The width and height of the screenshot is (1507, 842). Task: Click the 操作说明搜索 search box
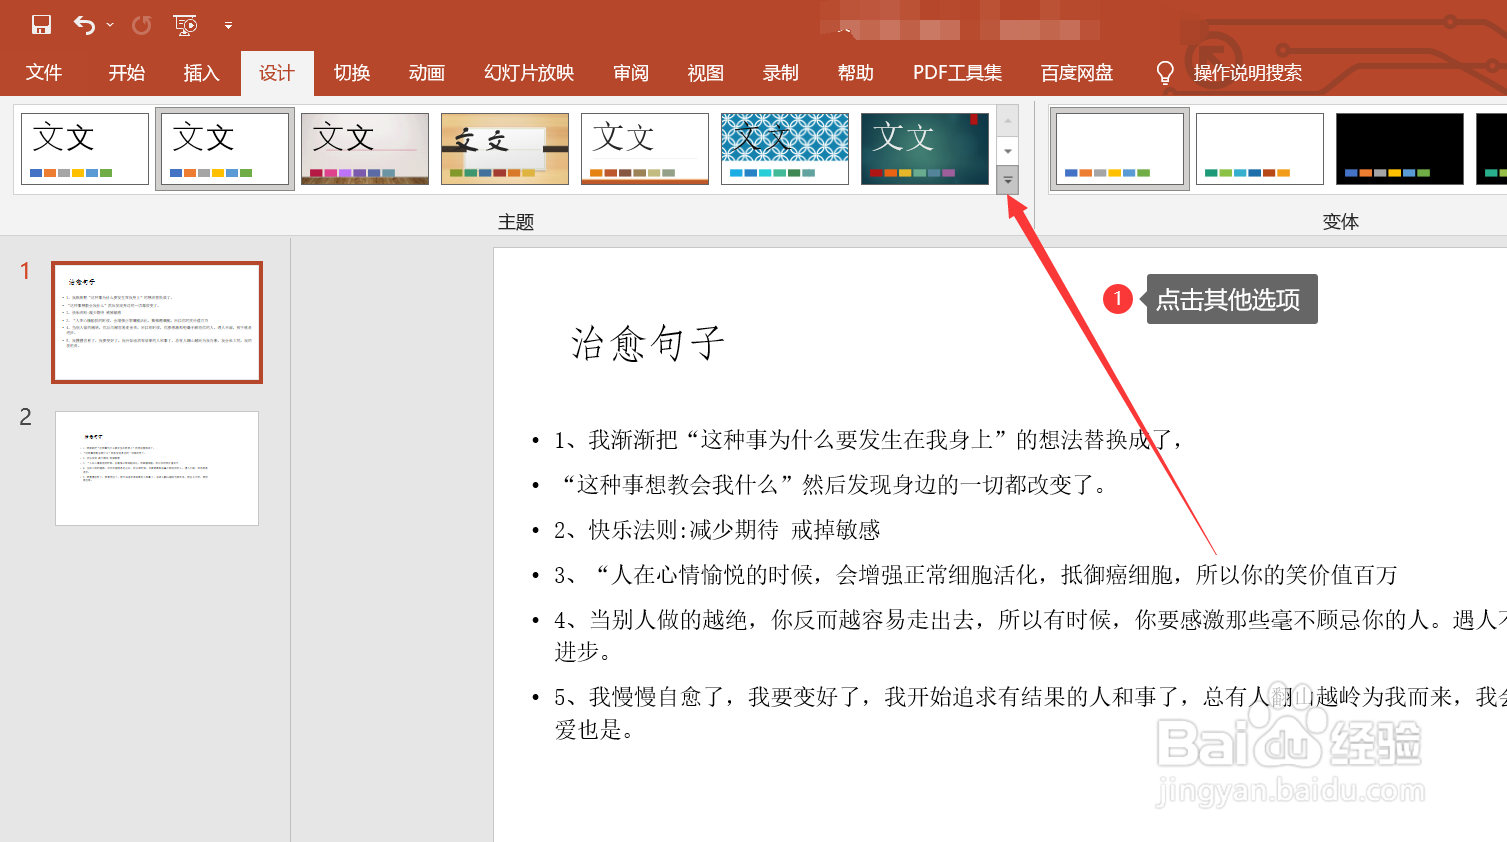[1248, 73]
